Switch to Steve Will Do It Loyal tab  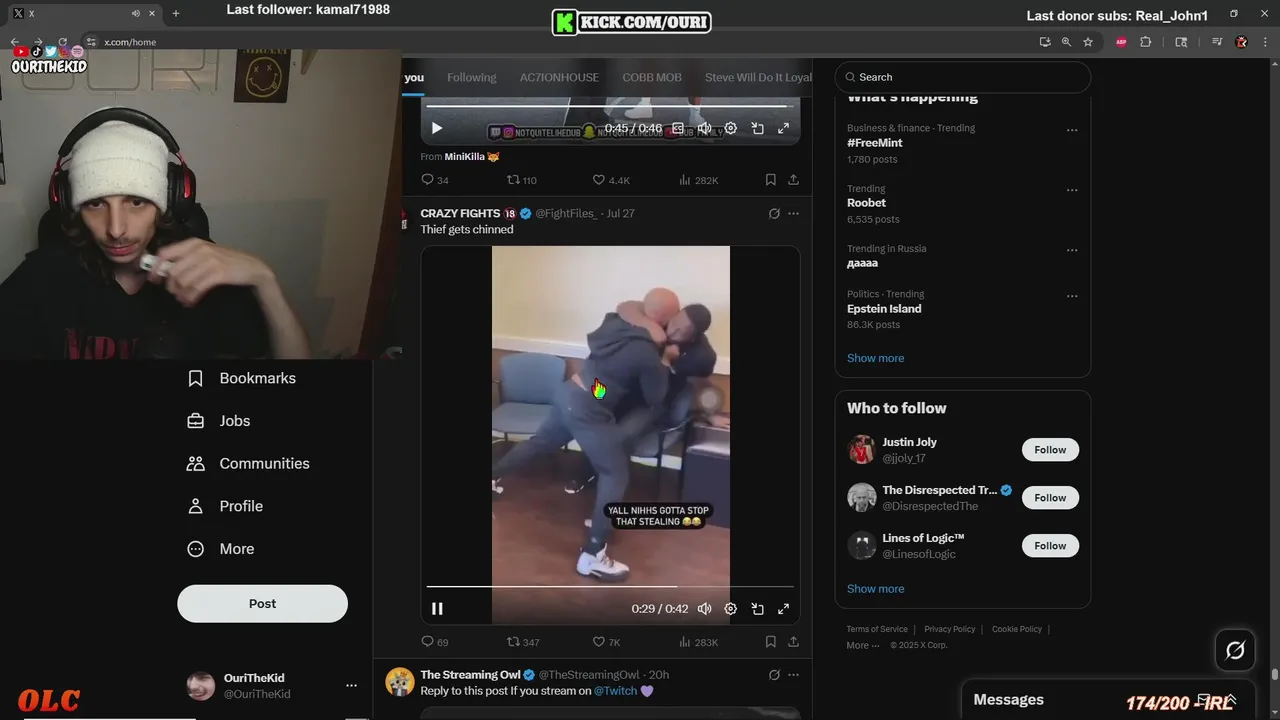pos(758,77)
